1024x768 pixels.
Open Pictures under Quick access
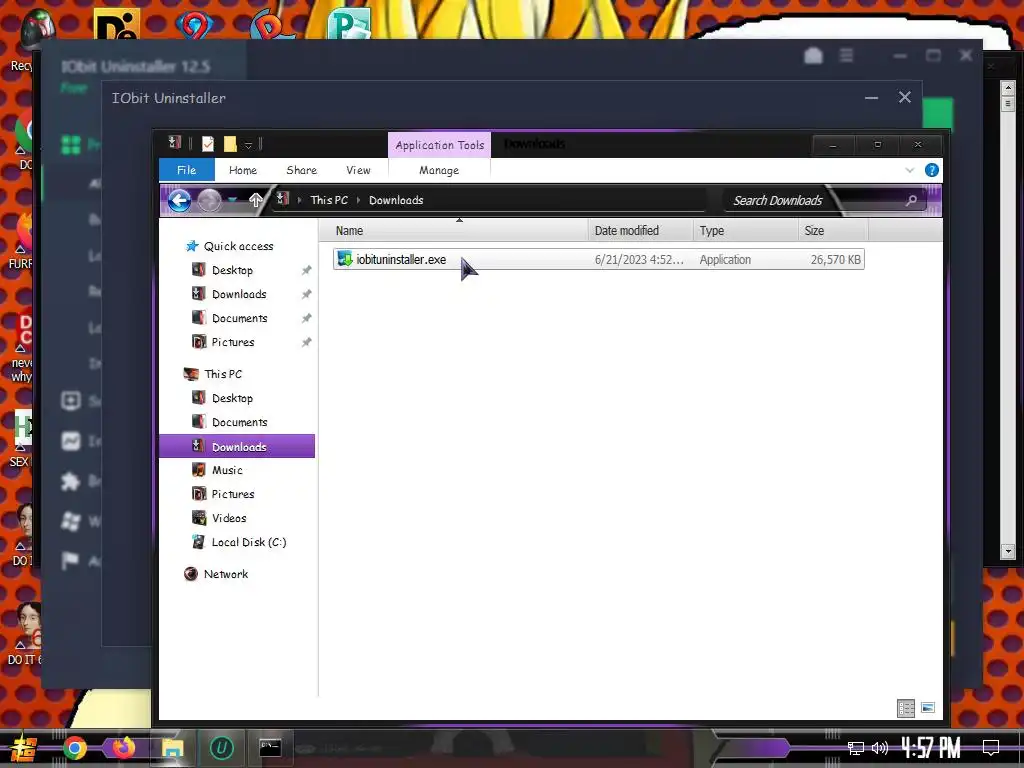click(x=232, y=342)
